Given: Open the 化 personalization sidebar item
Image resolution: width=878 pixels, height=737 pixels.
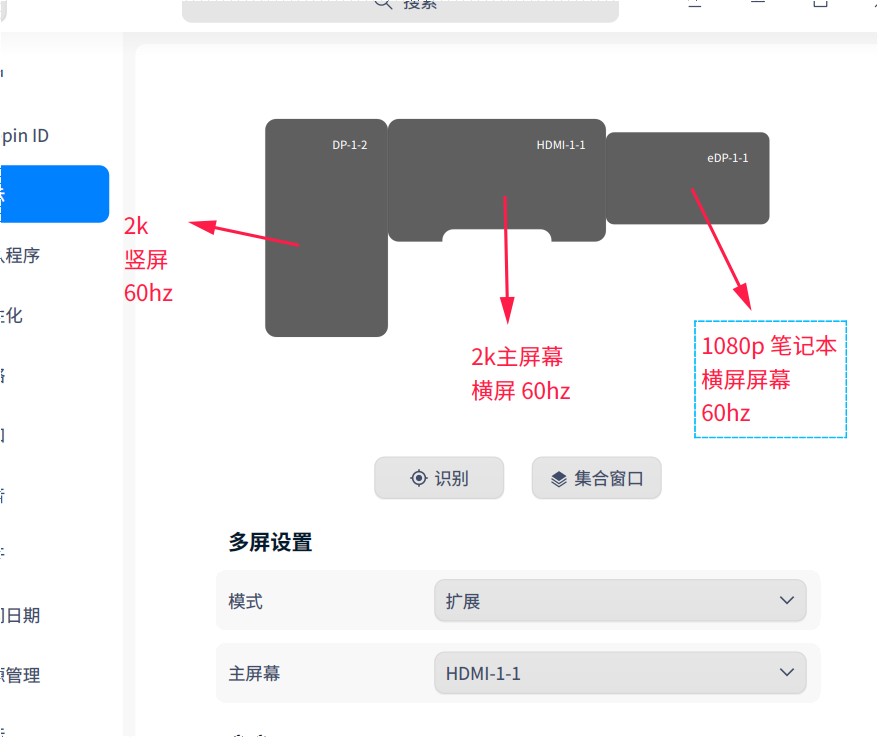Looking at the screenshot, I should pyautogui.click(x=11, y=315).
